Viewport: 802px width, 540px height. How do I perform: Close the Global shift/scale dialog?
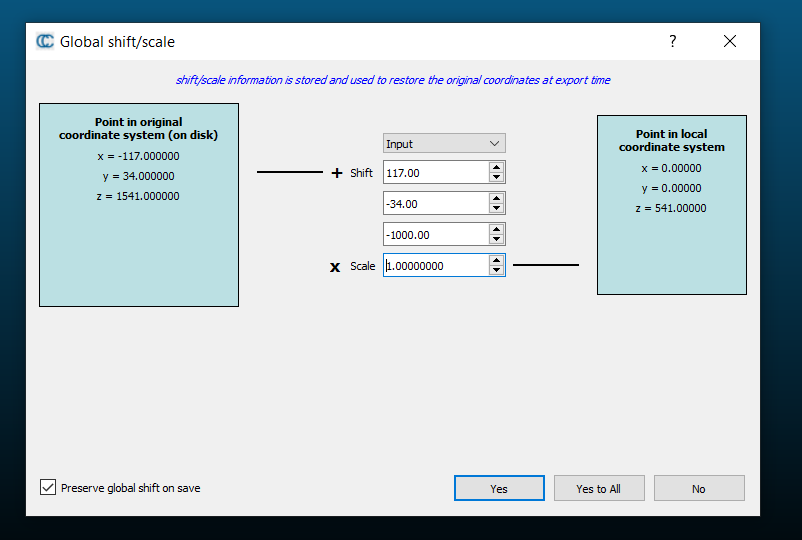tap(730, 41)
